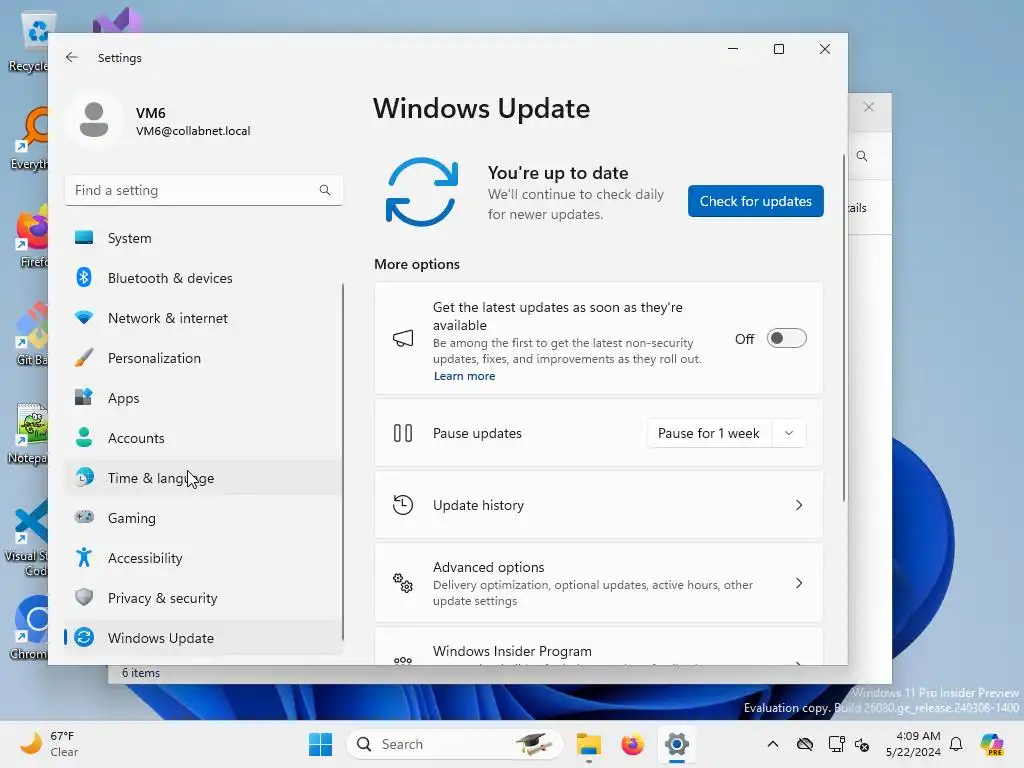Open File Explorer from the taskbar
This screenshot has height=768, width=1024.
point(588,744)
